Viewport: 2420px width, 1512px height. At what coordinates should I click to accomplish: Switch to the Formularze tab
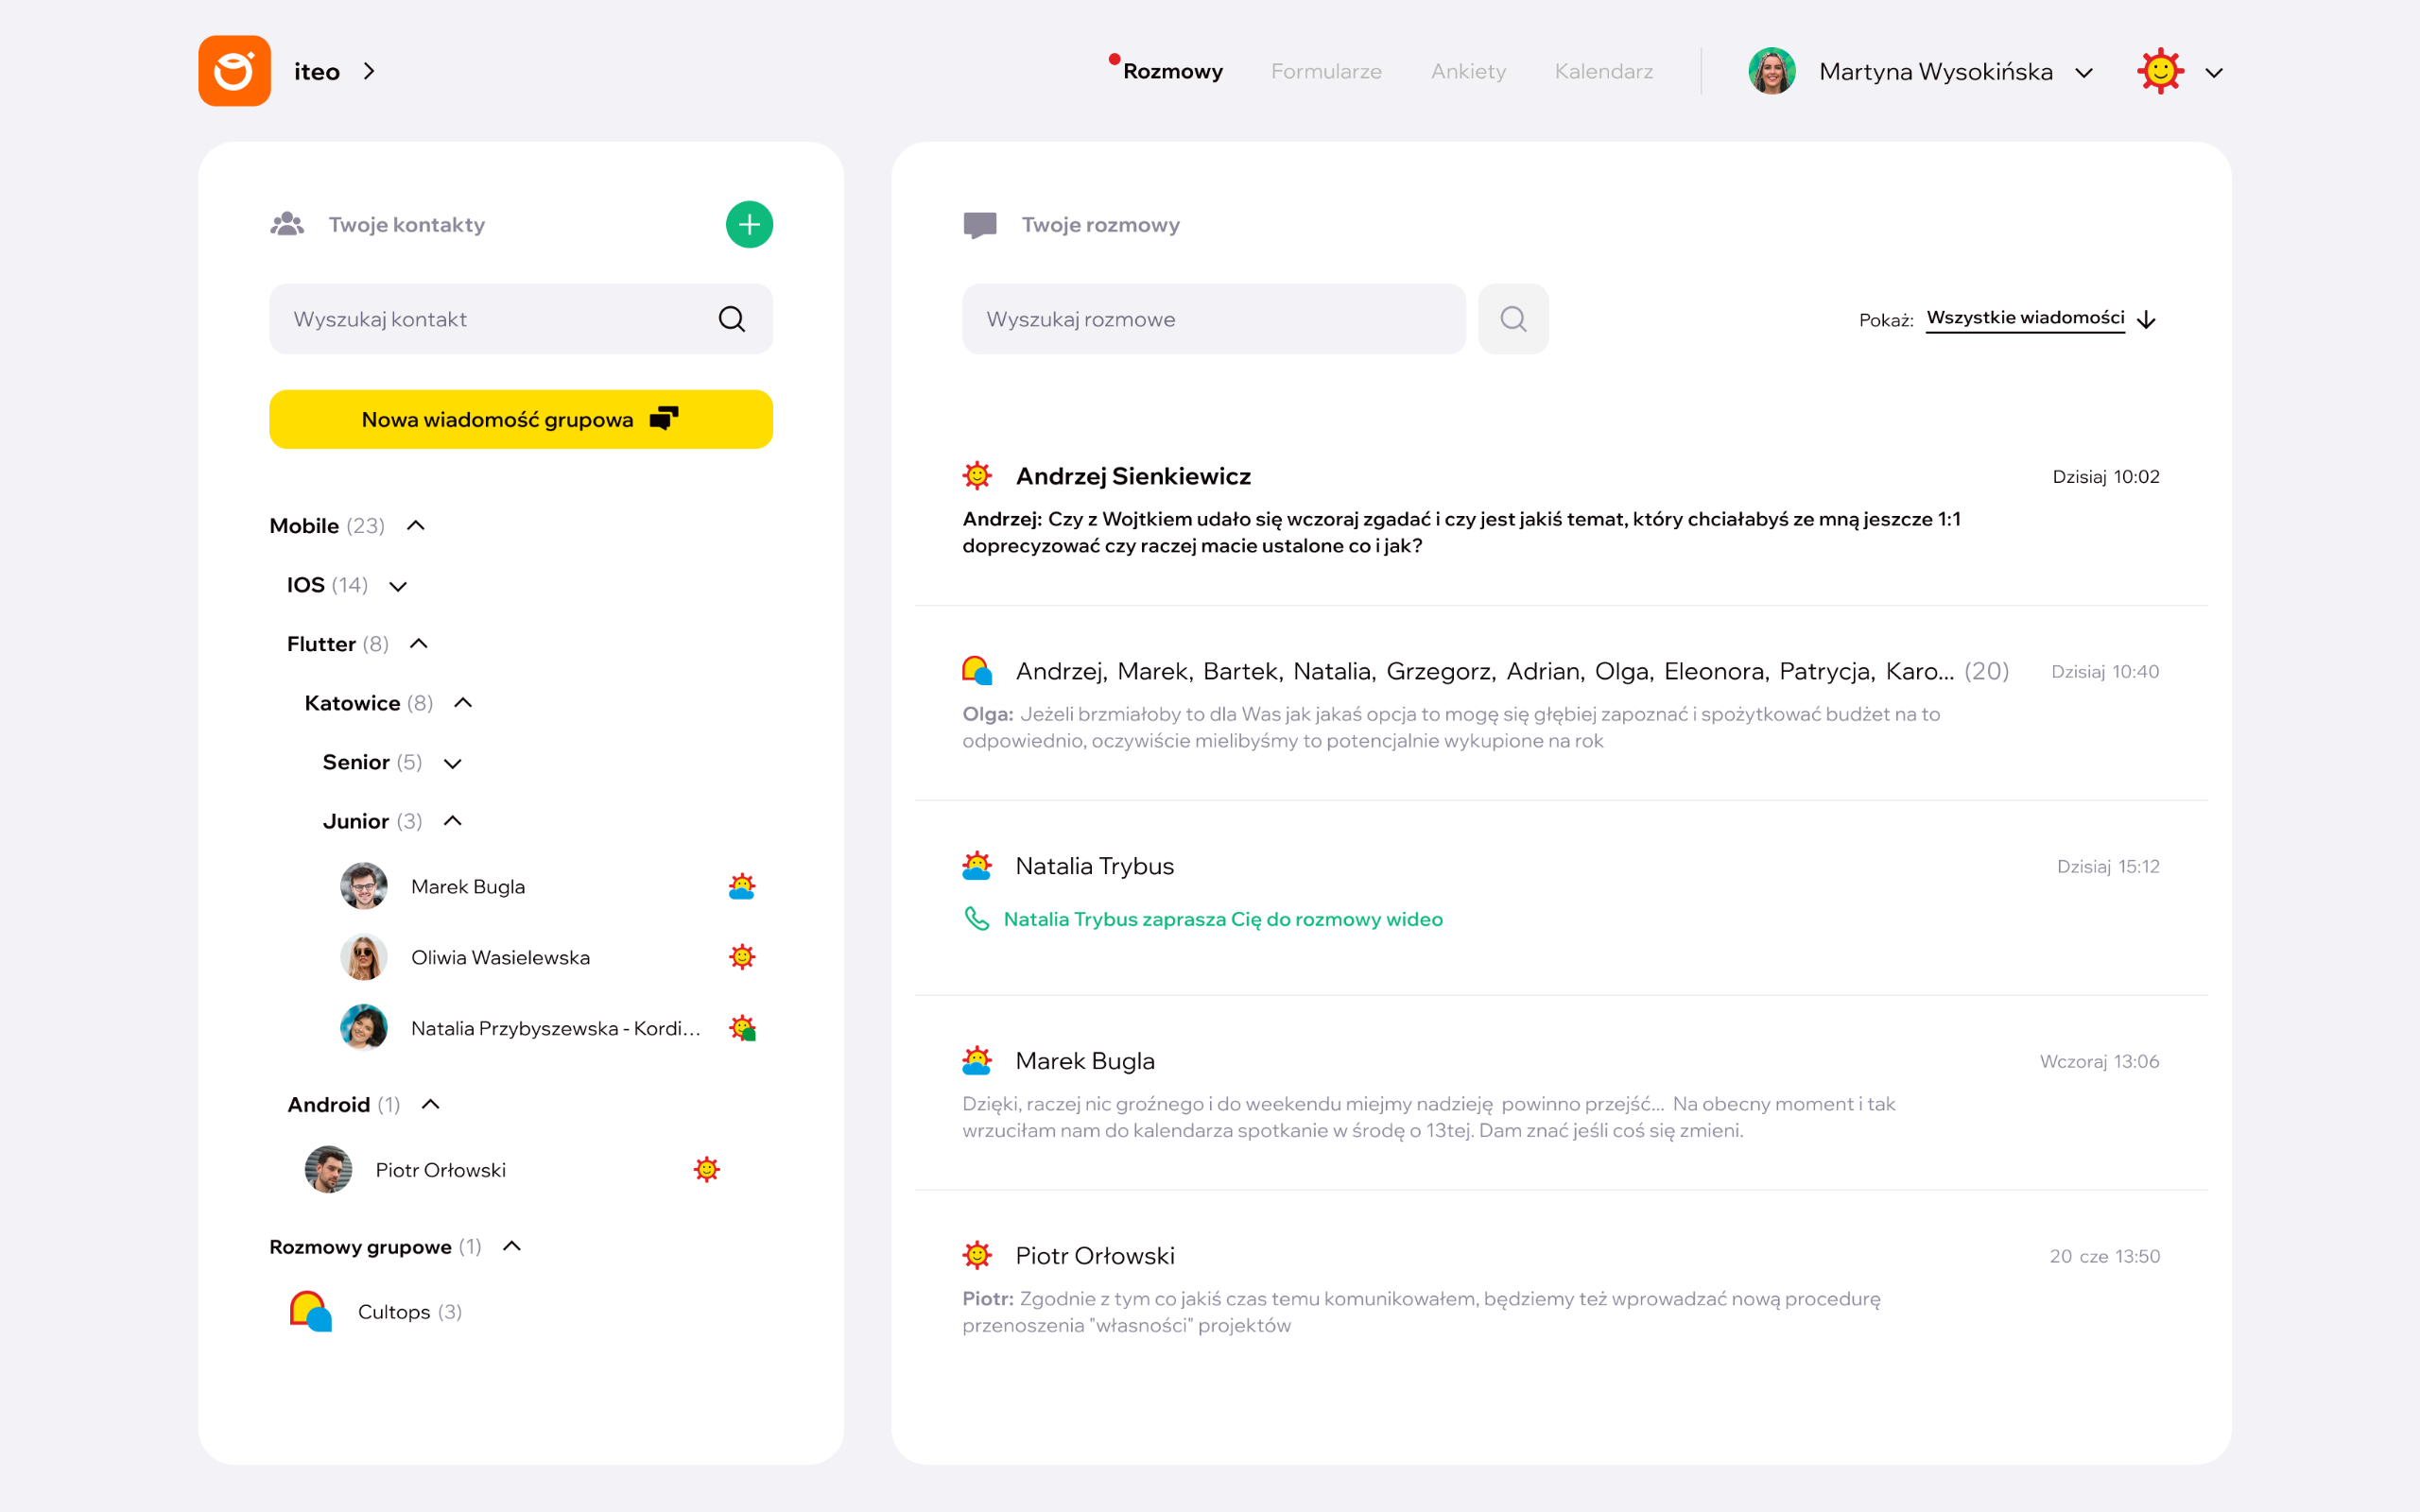pos(1326,71)
